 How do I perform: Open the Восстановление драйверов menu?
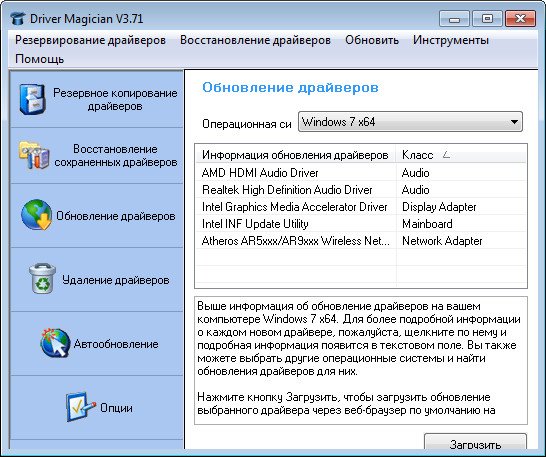point(255,40)
